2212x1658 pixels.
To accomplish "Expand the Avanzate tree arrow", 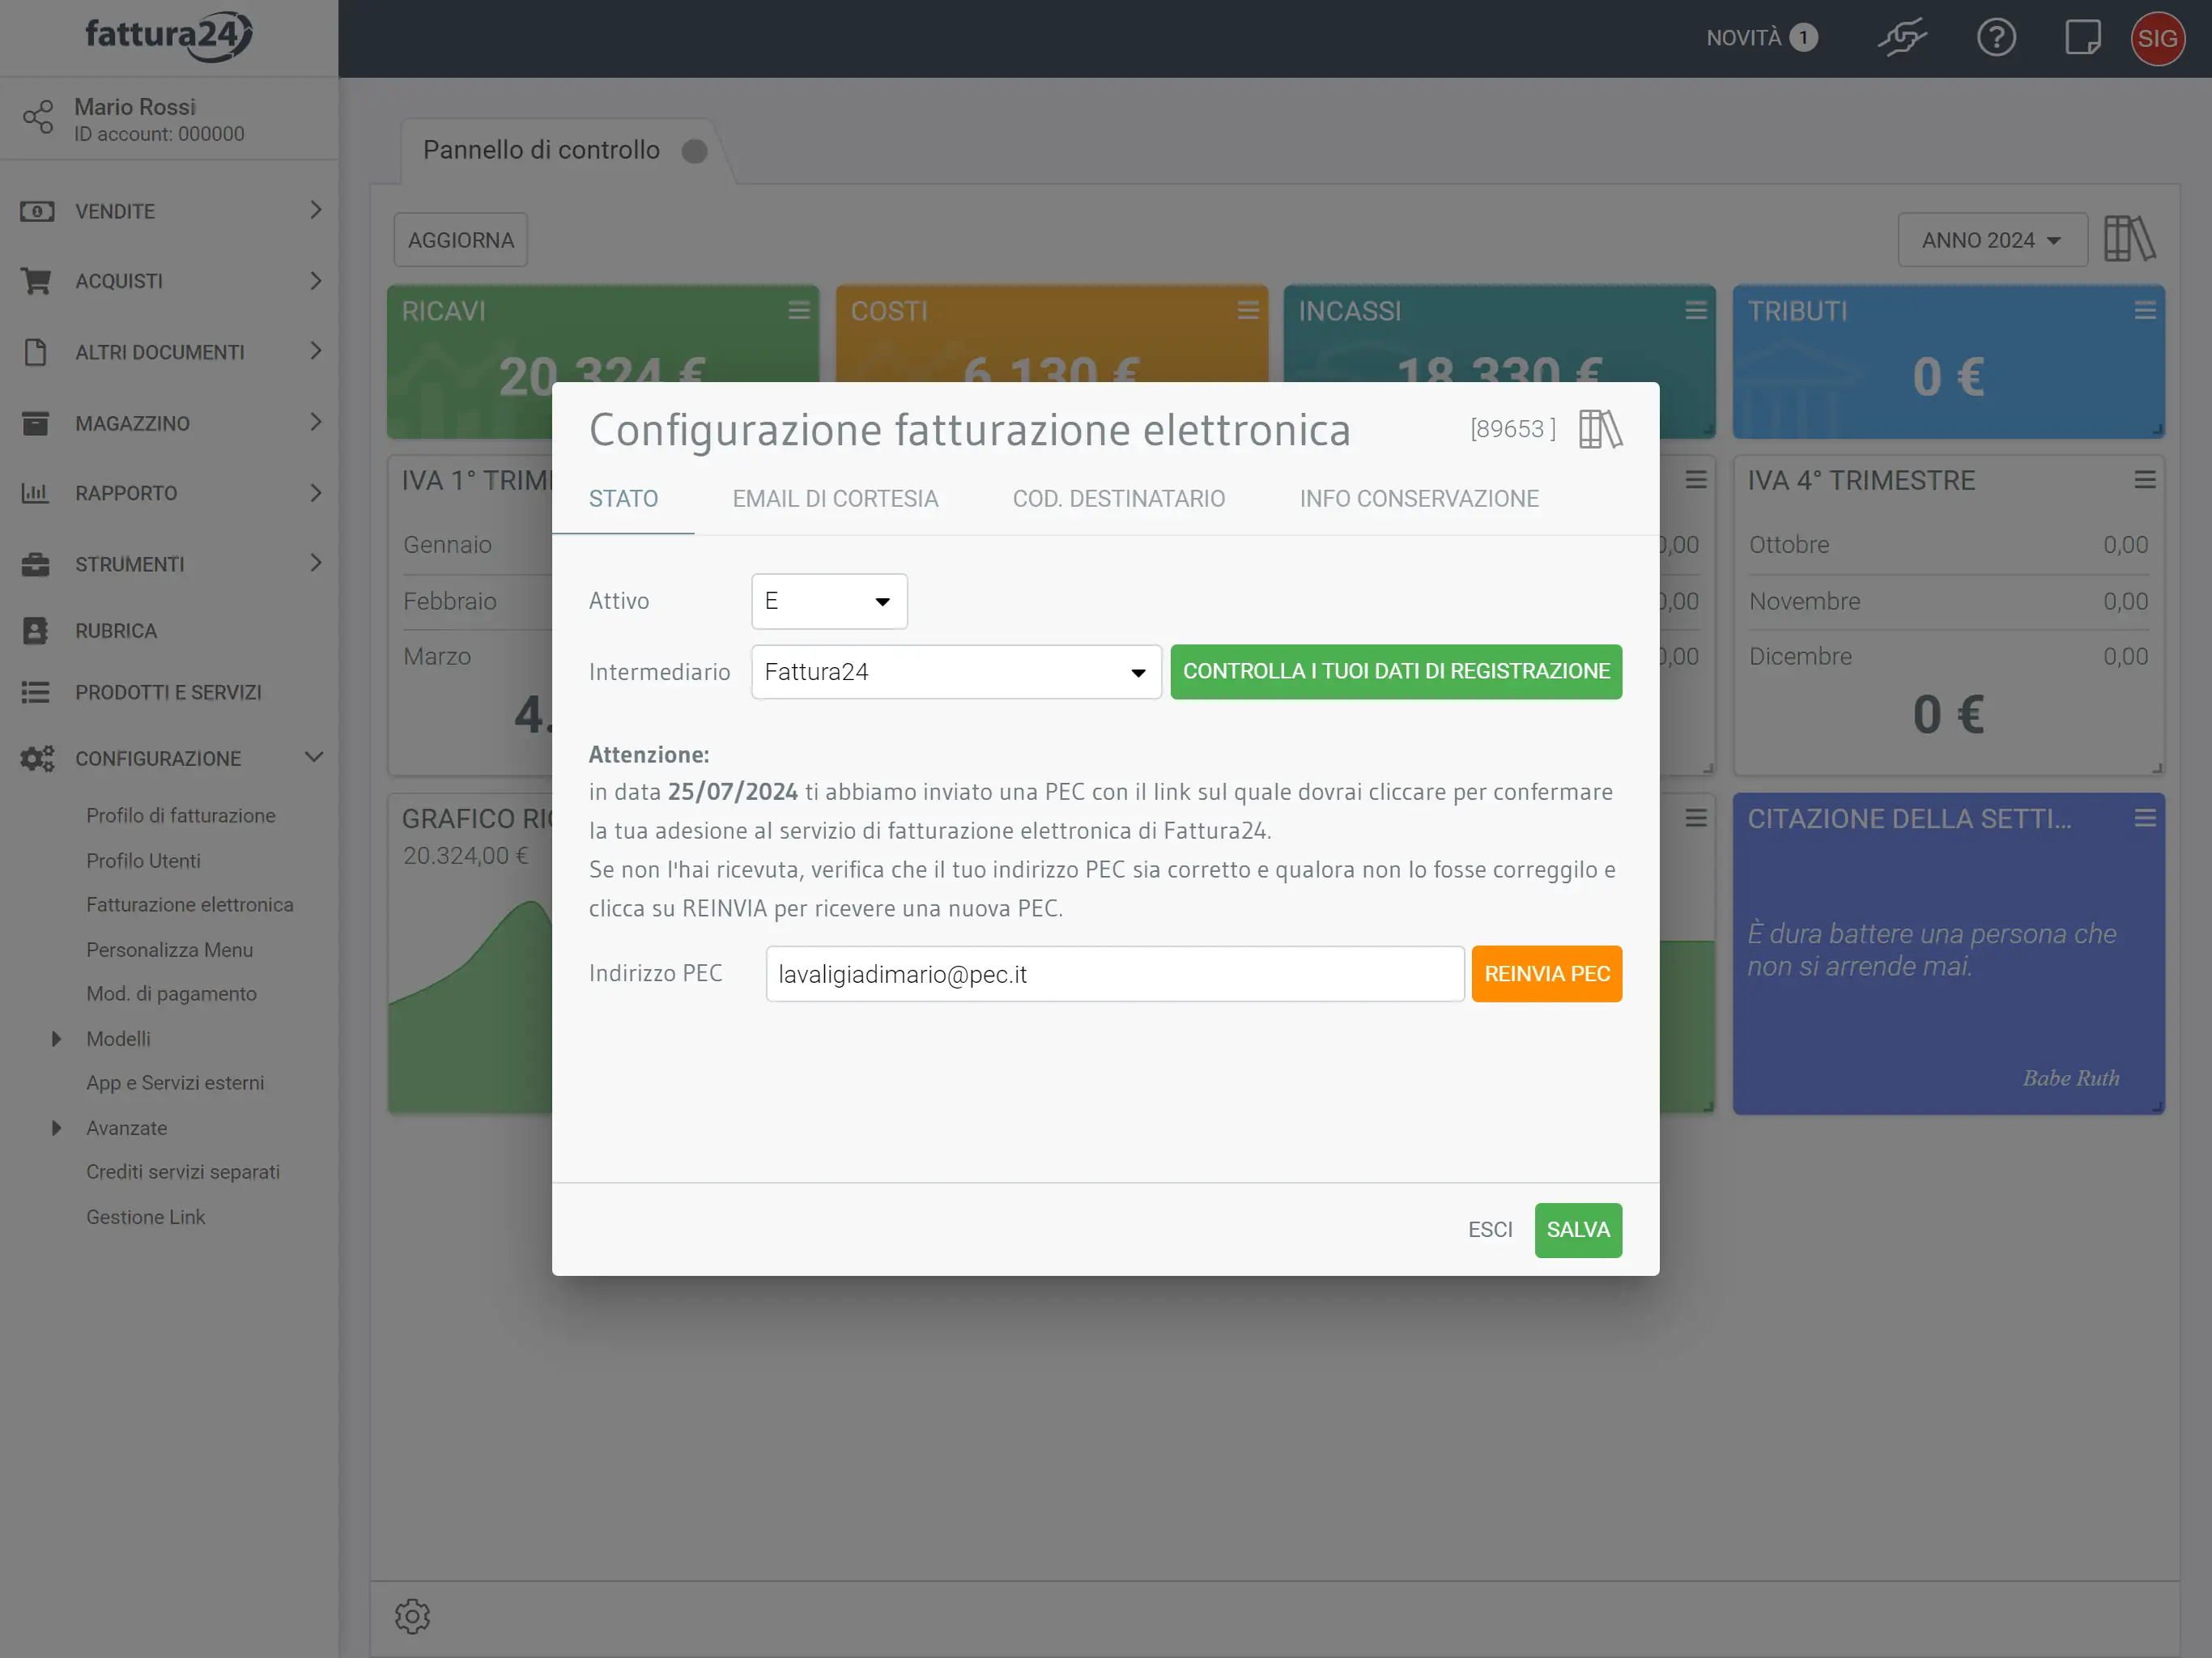I will pyautogui.click(x=56, y=1127).
